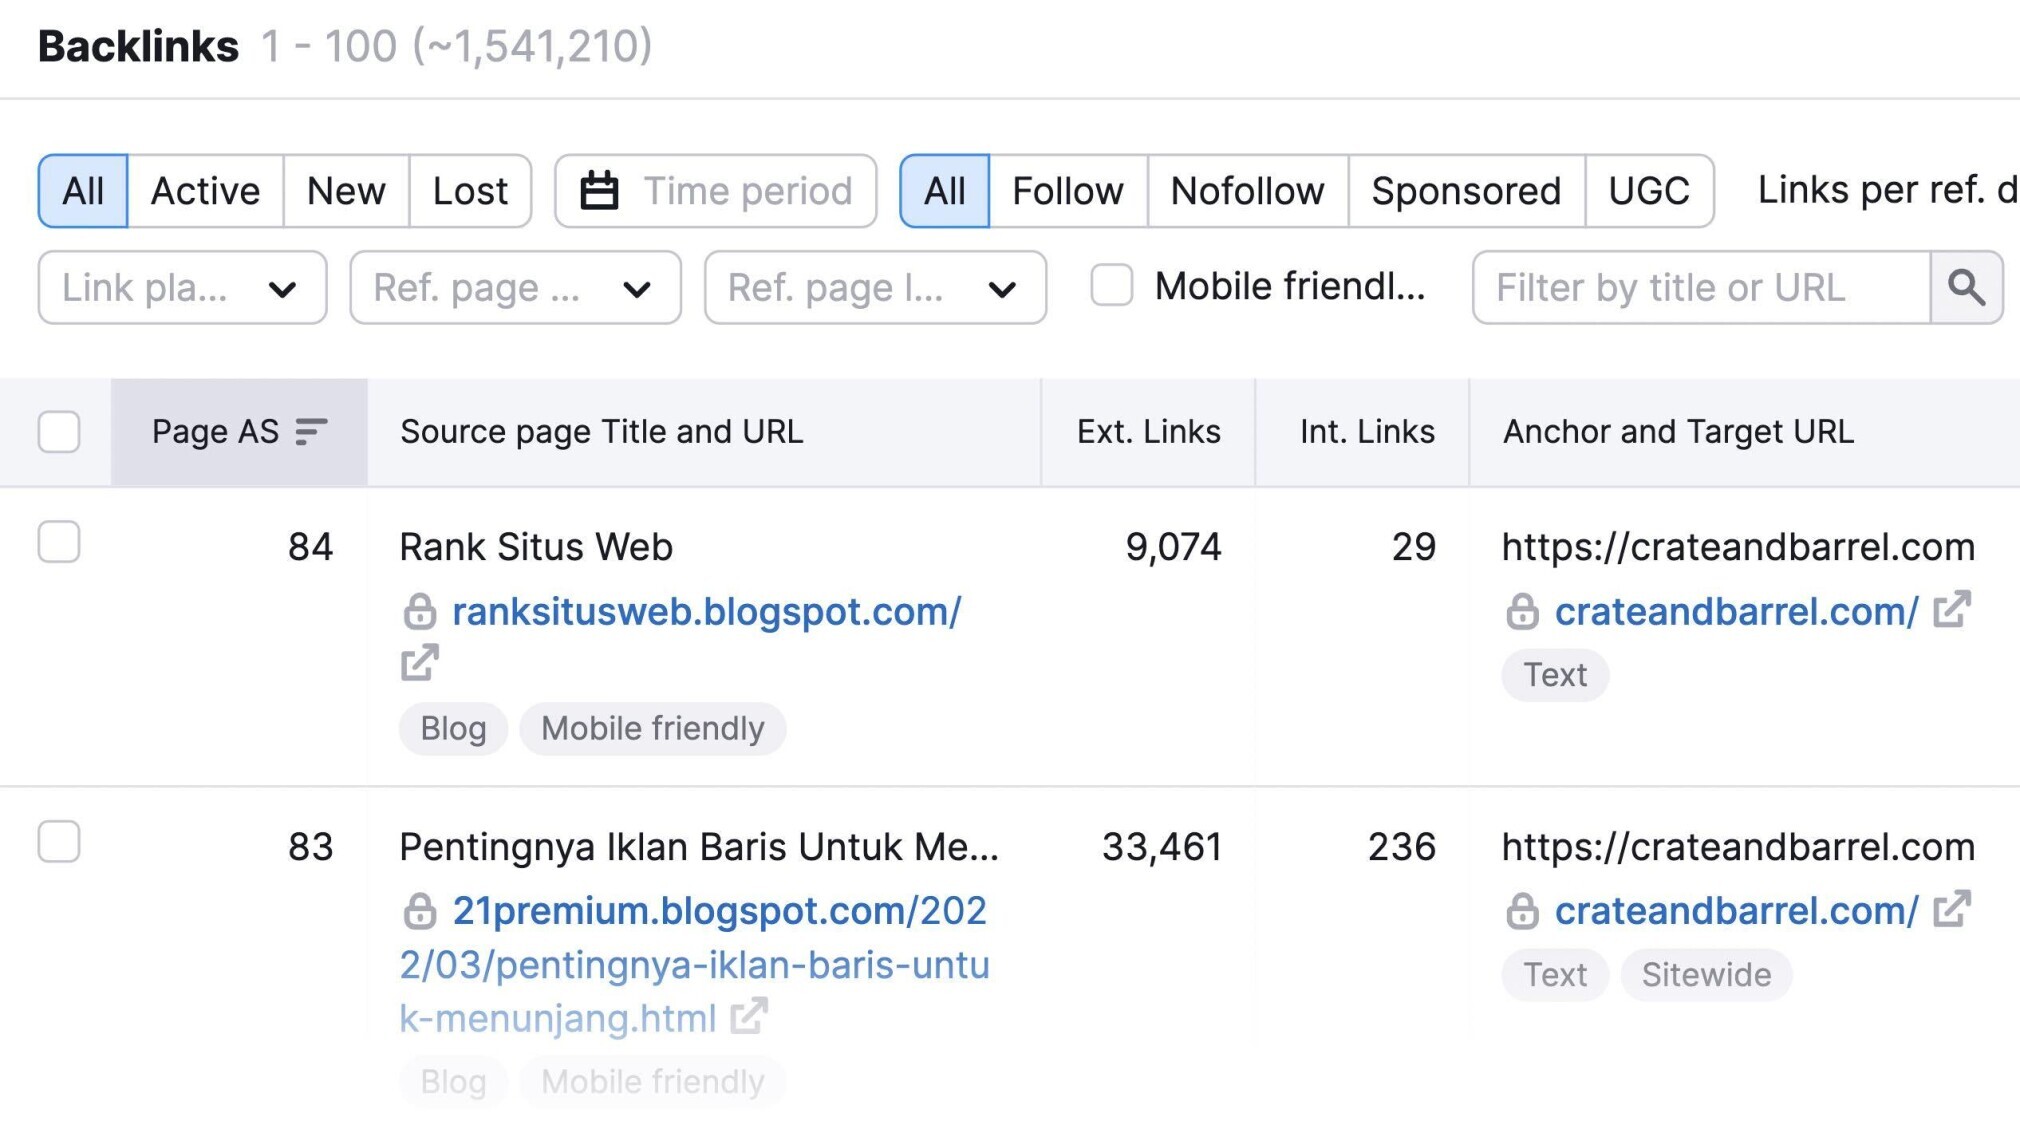Expand the Ref. page l... dropdown
2020x1133 pixels.
coord(875,288)
